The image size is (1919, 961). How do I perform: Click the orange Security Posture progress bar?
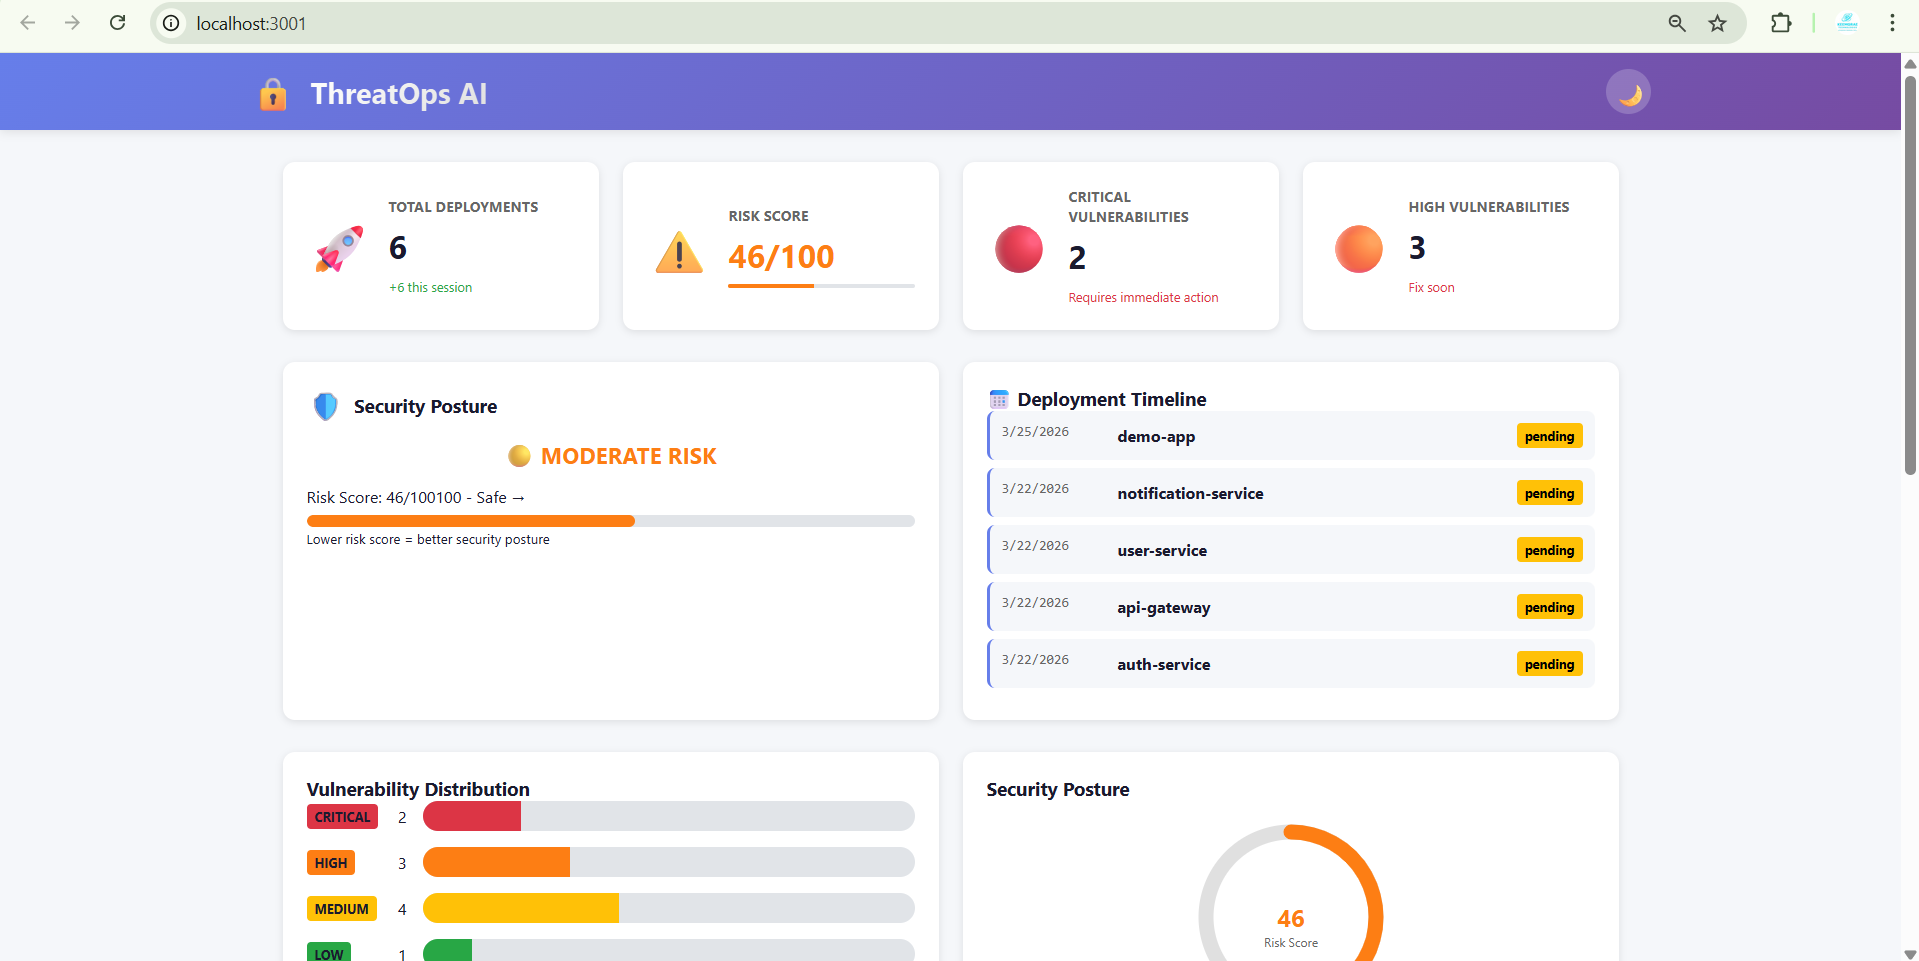pos(471,521)
